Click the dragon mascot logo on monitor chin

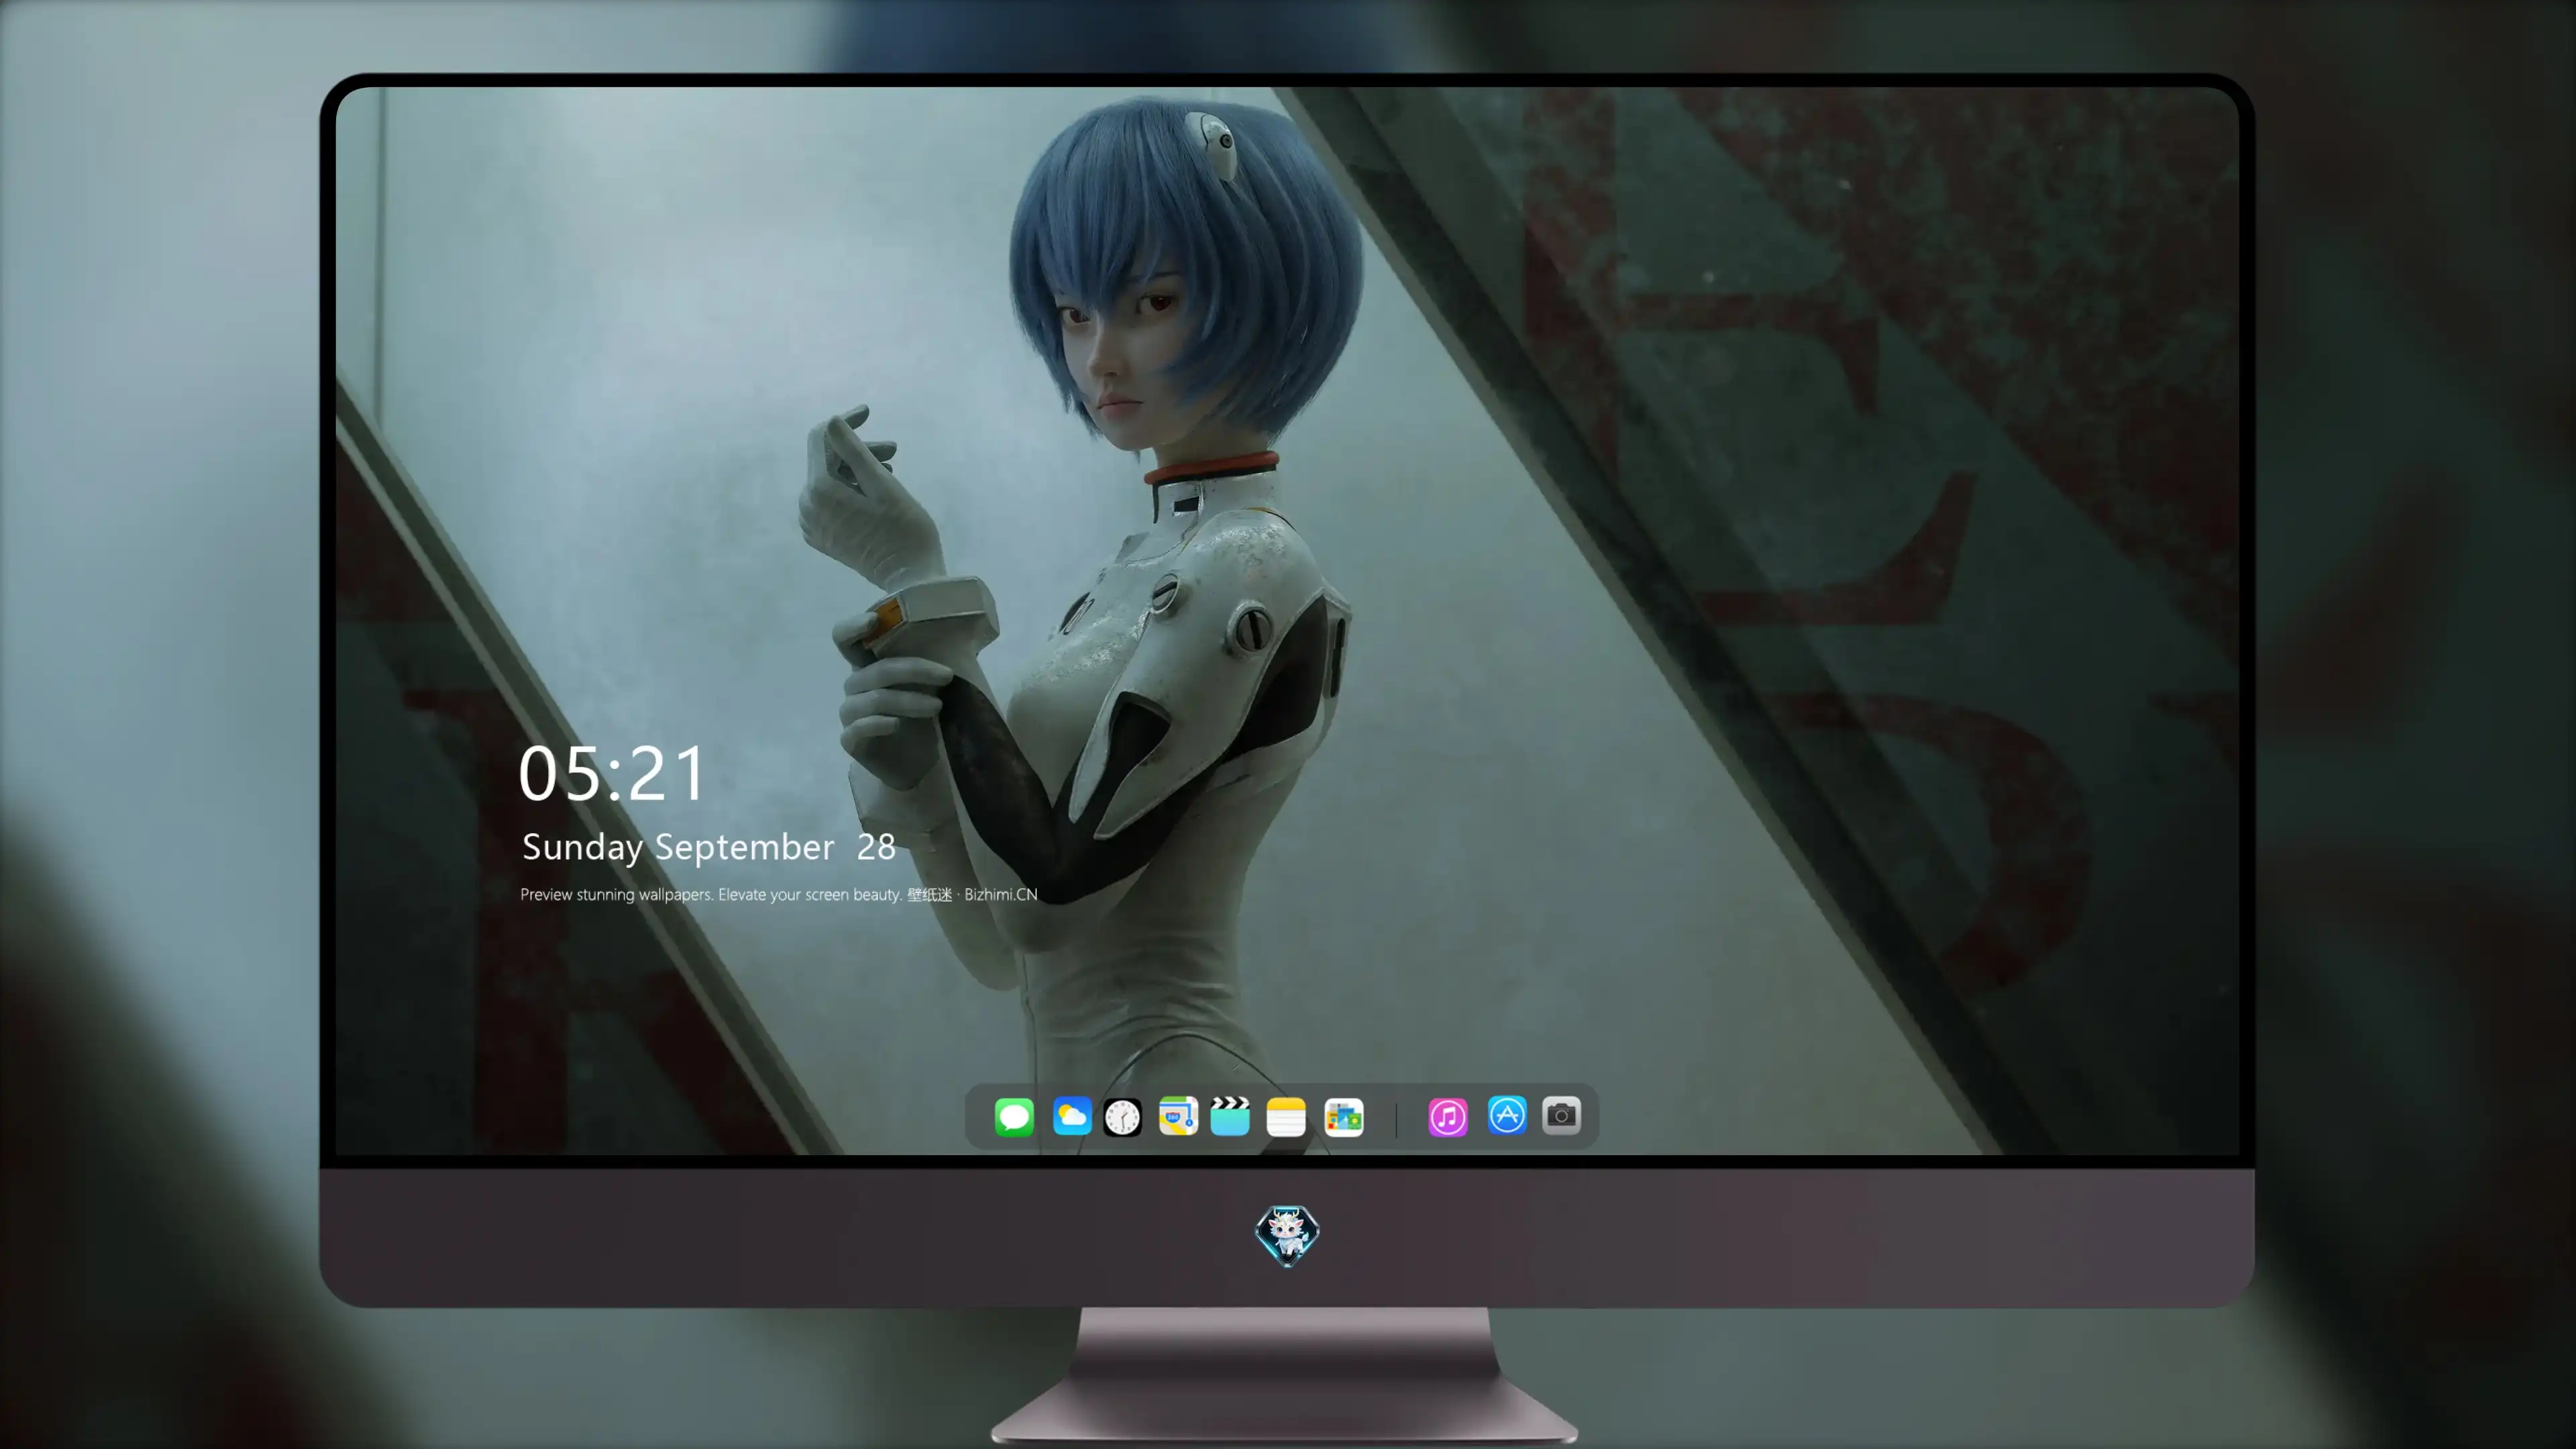1287,1235
